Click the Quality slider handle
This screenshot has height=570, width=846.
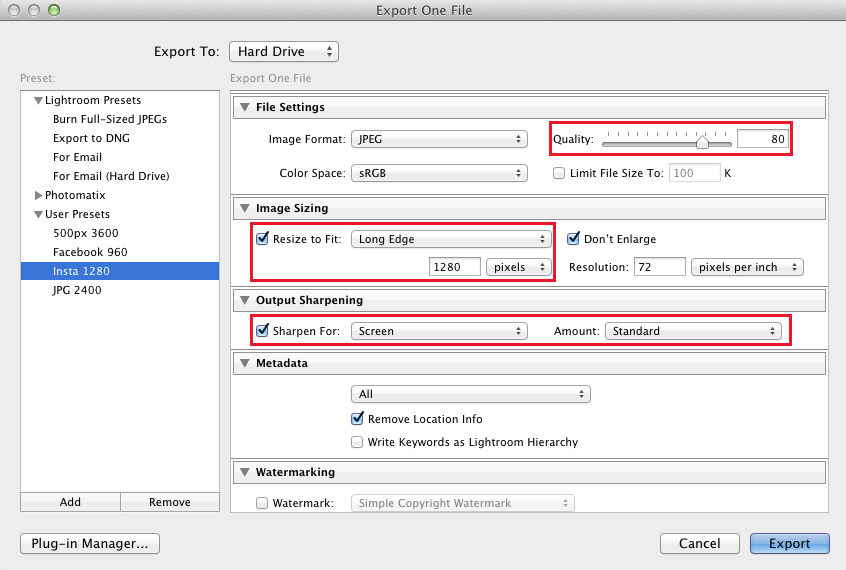click(702, 142)
